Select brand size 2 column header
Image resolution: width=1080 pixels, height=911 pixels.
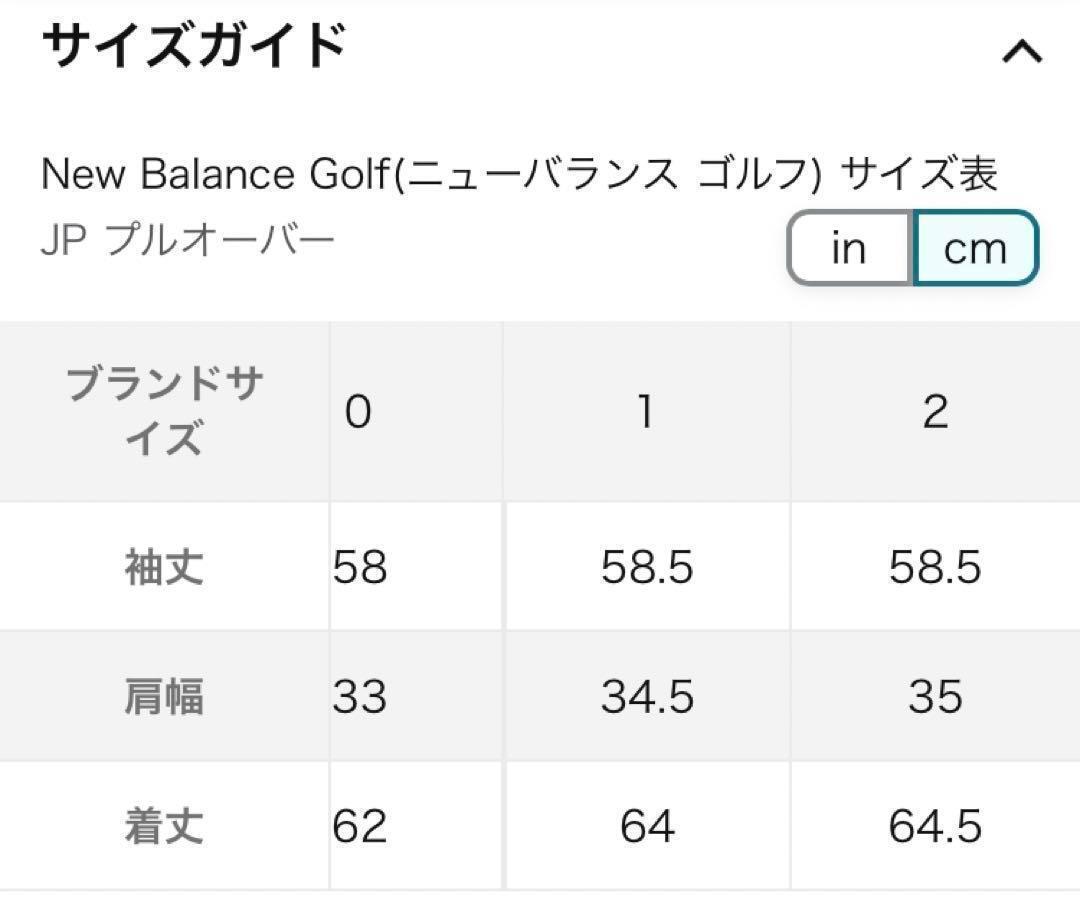coord(935,411)
